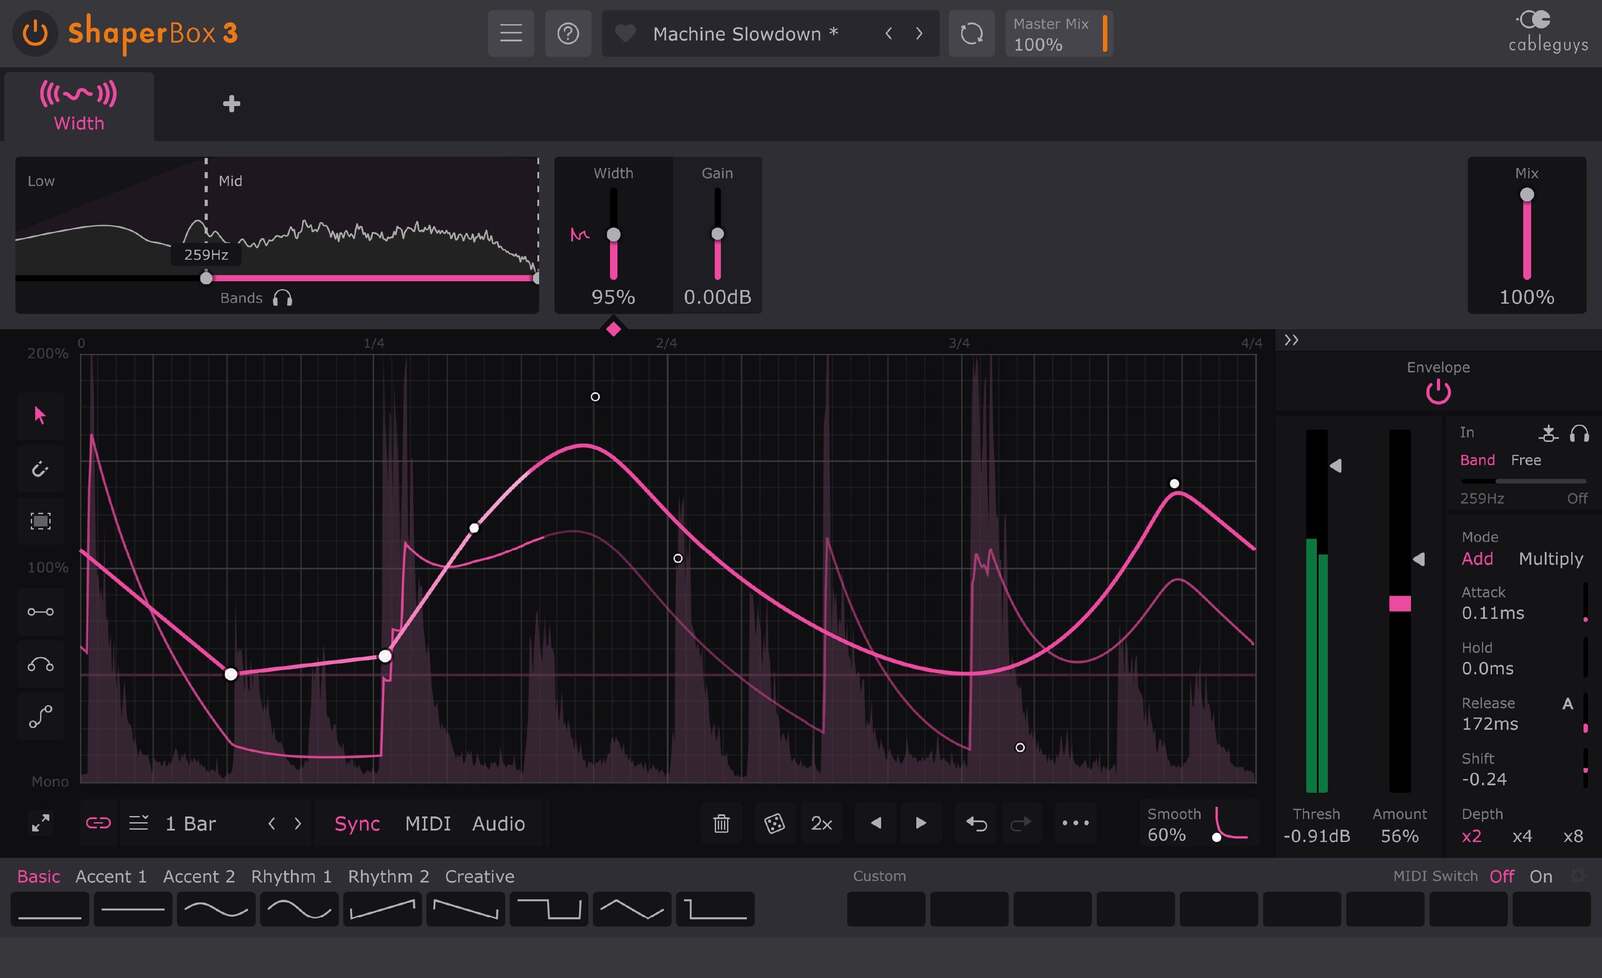Image resolution: width=1602 pixels, height=978 pixels.
Task: Select the line drawing tool
Action: pos(40,612)
